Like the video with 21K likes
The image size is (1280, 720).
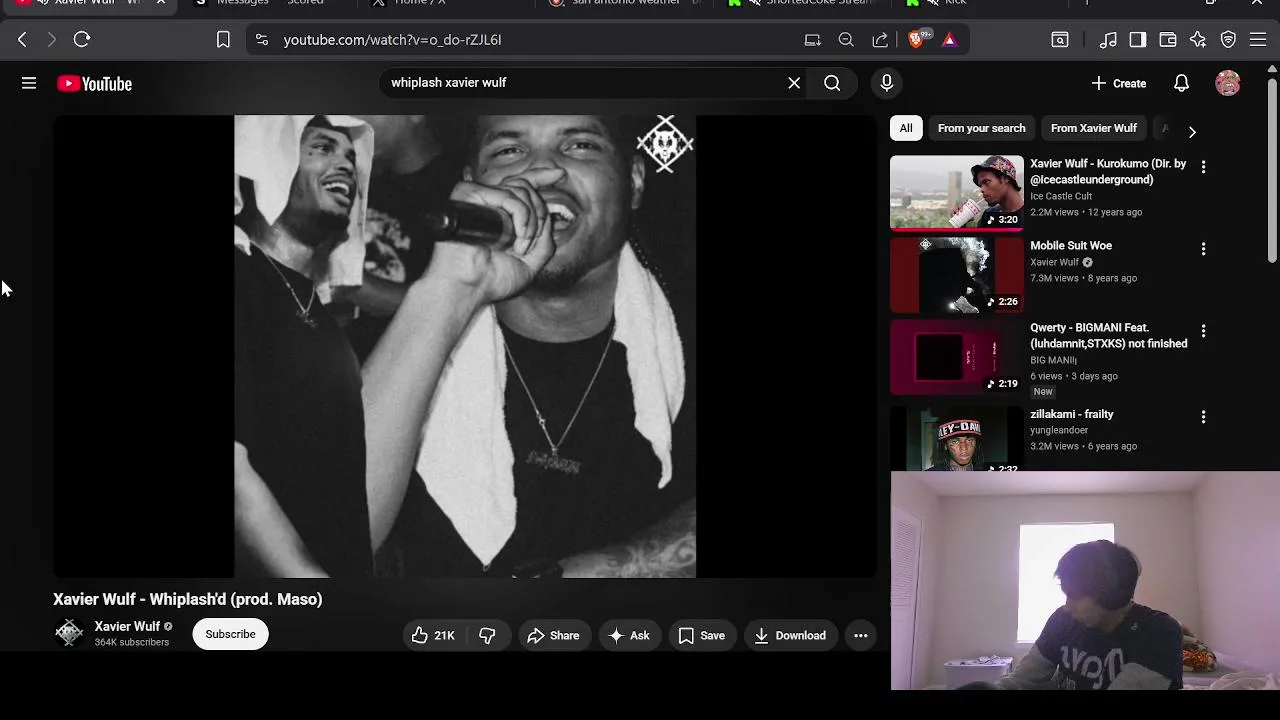(x=433, y=635)
